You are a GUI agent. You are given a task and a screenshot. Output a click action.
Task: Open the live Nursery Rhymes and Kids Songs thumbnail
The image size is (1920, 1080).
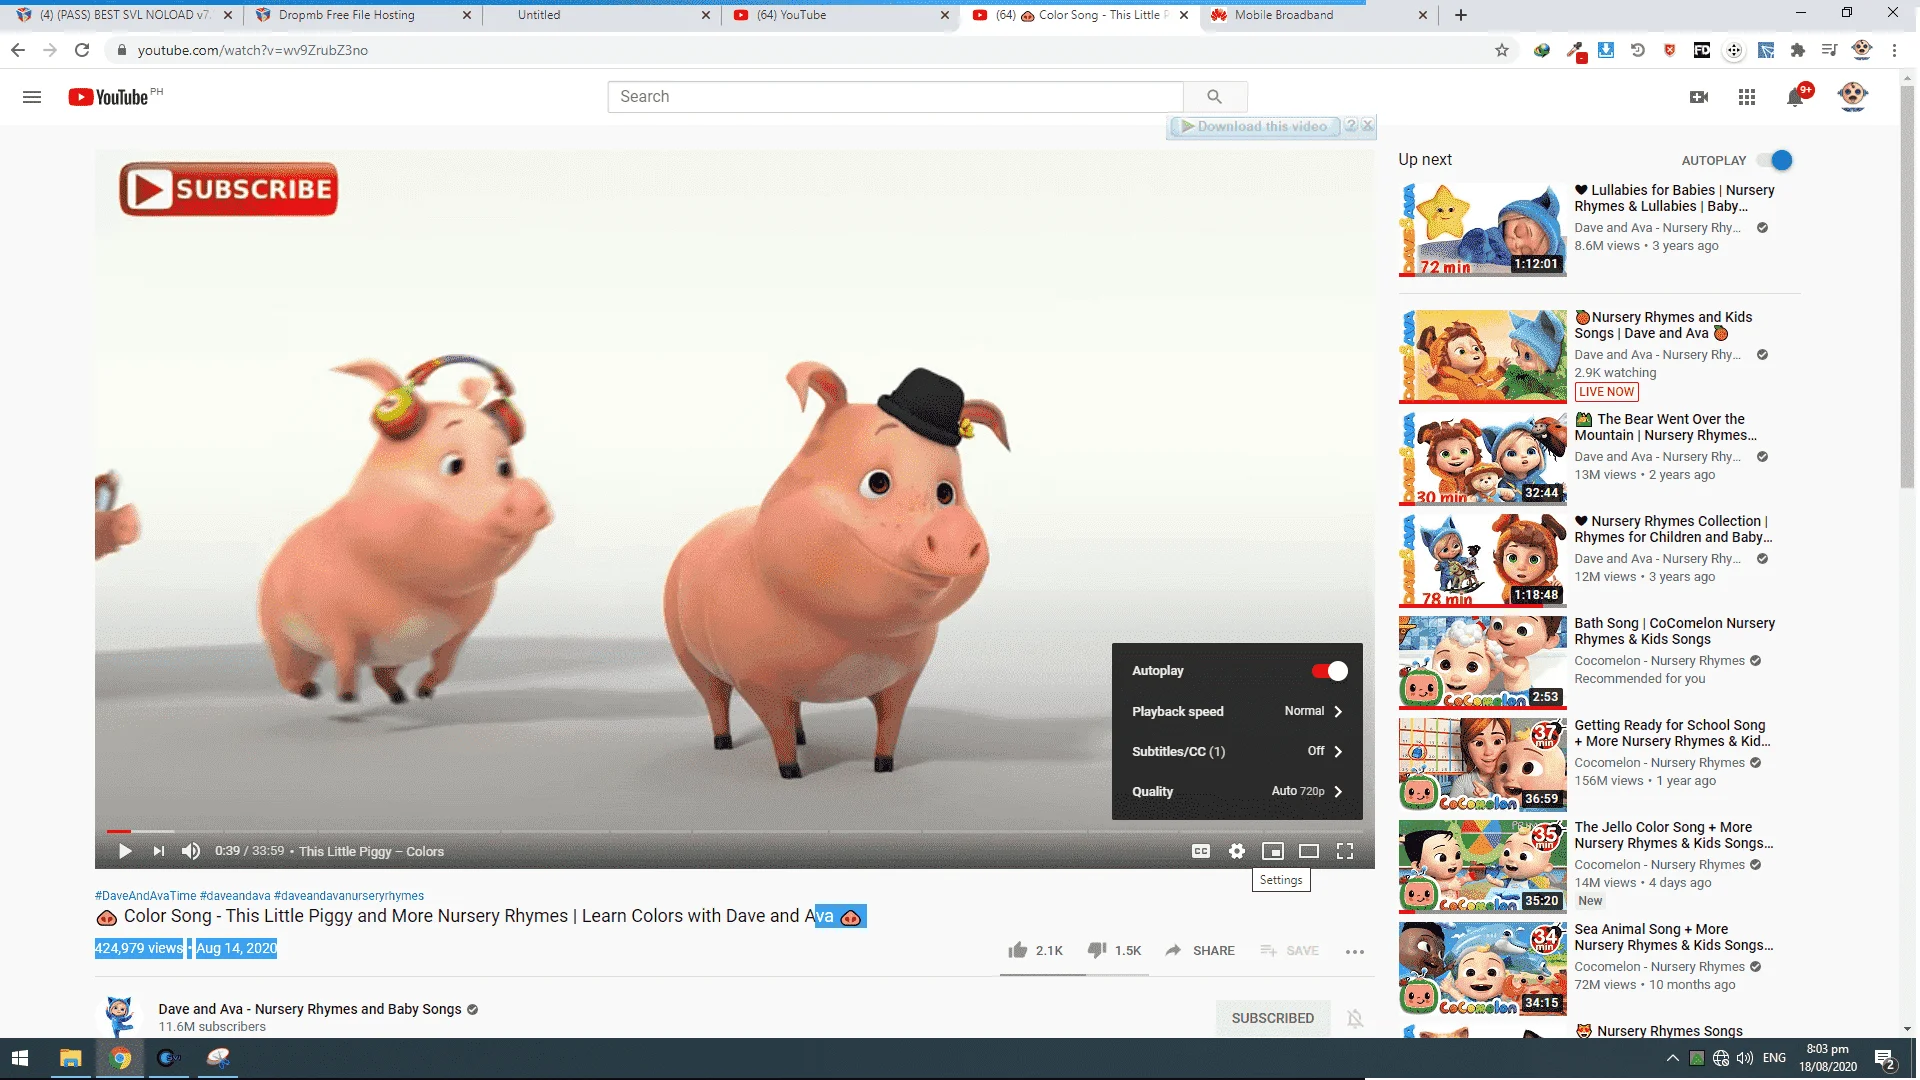click(1482, 356)
